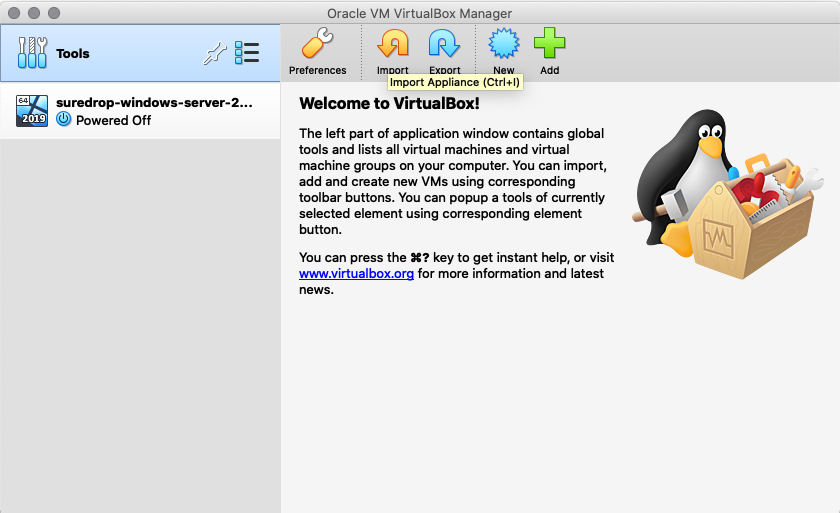Image resolution: width=840 pixels, height=513 pixels.
Task: Click the New label under starburst
Action: 504,70
